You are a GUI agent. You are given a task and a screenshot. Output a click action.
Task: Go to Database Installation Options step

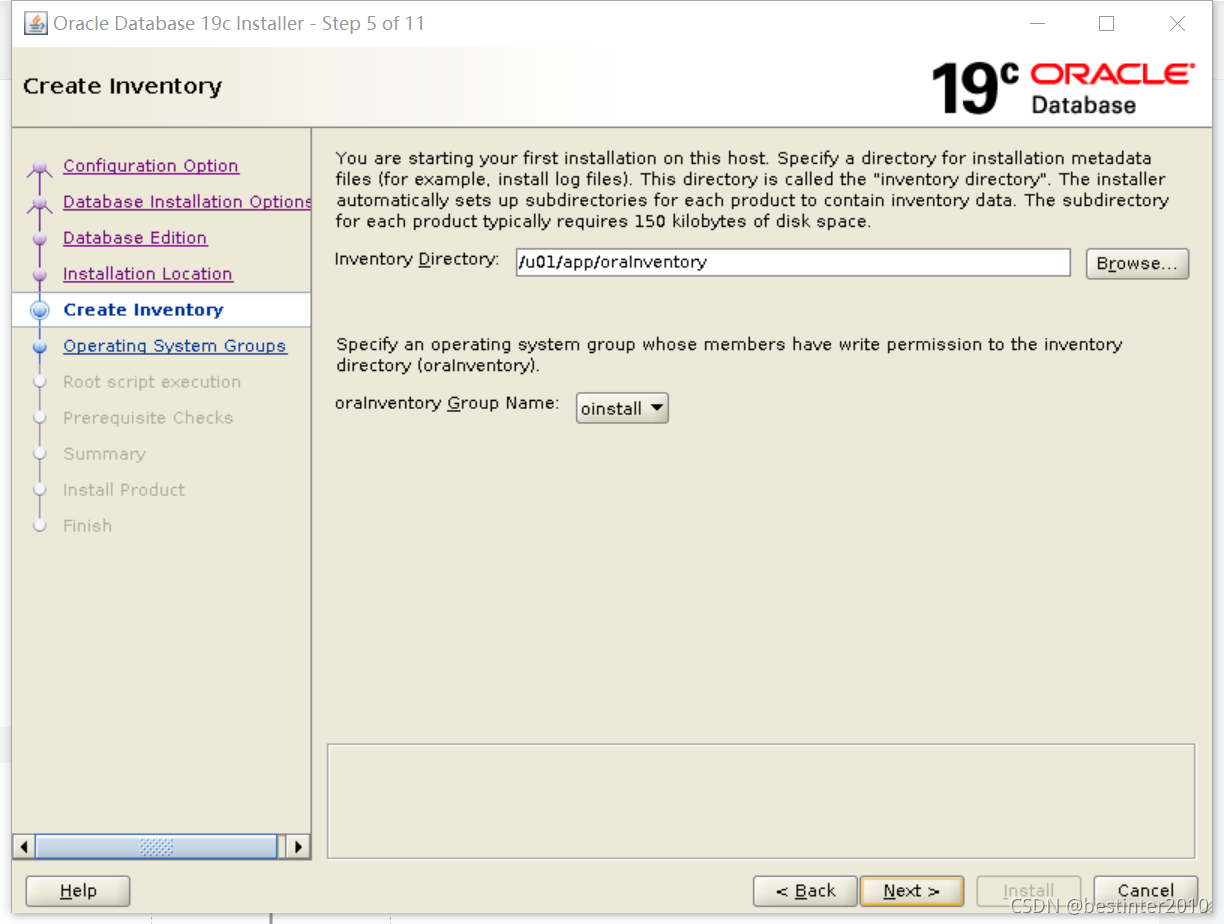[187, 202]
